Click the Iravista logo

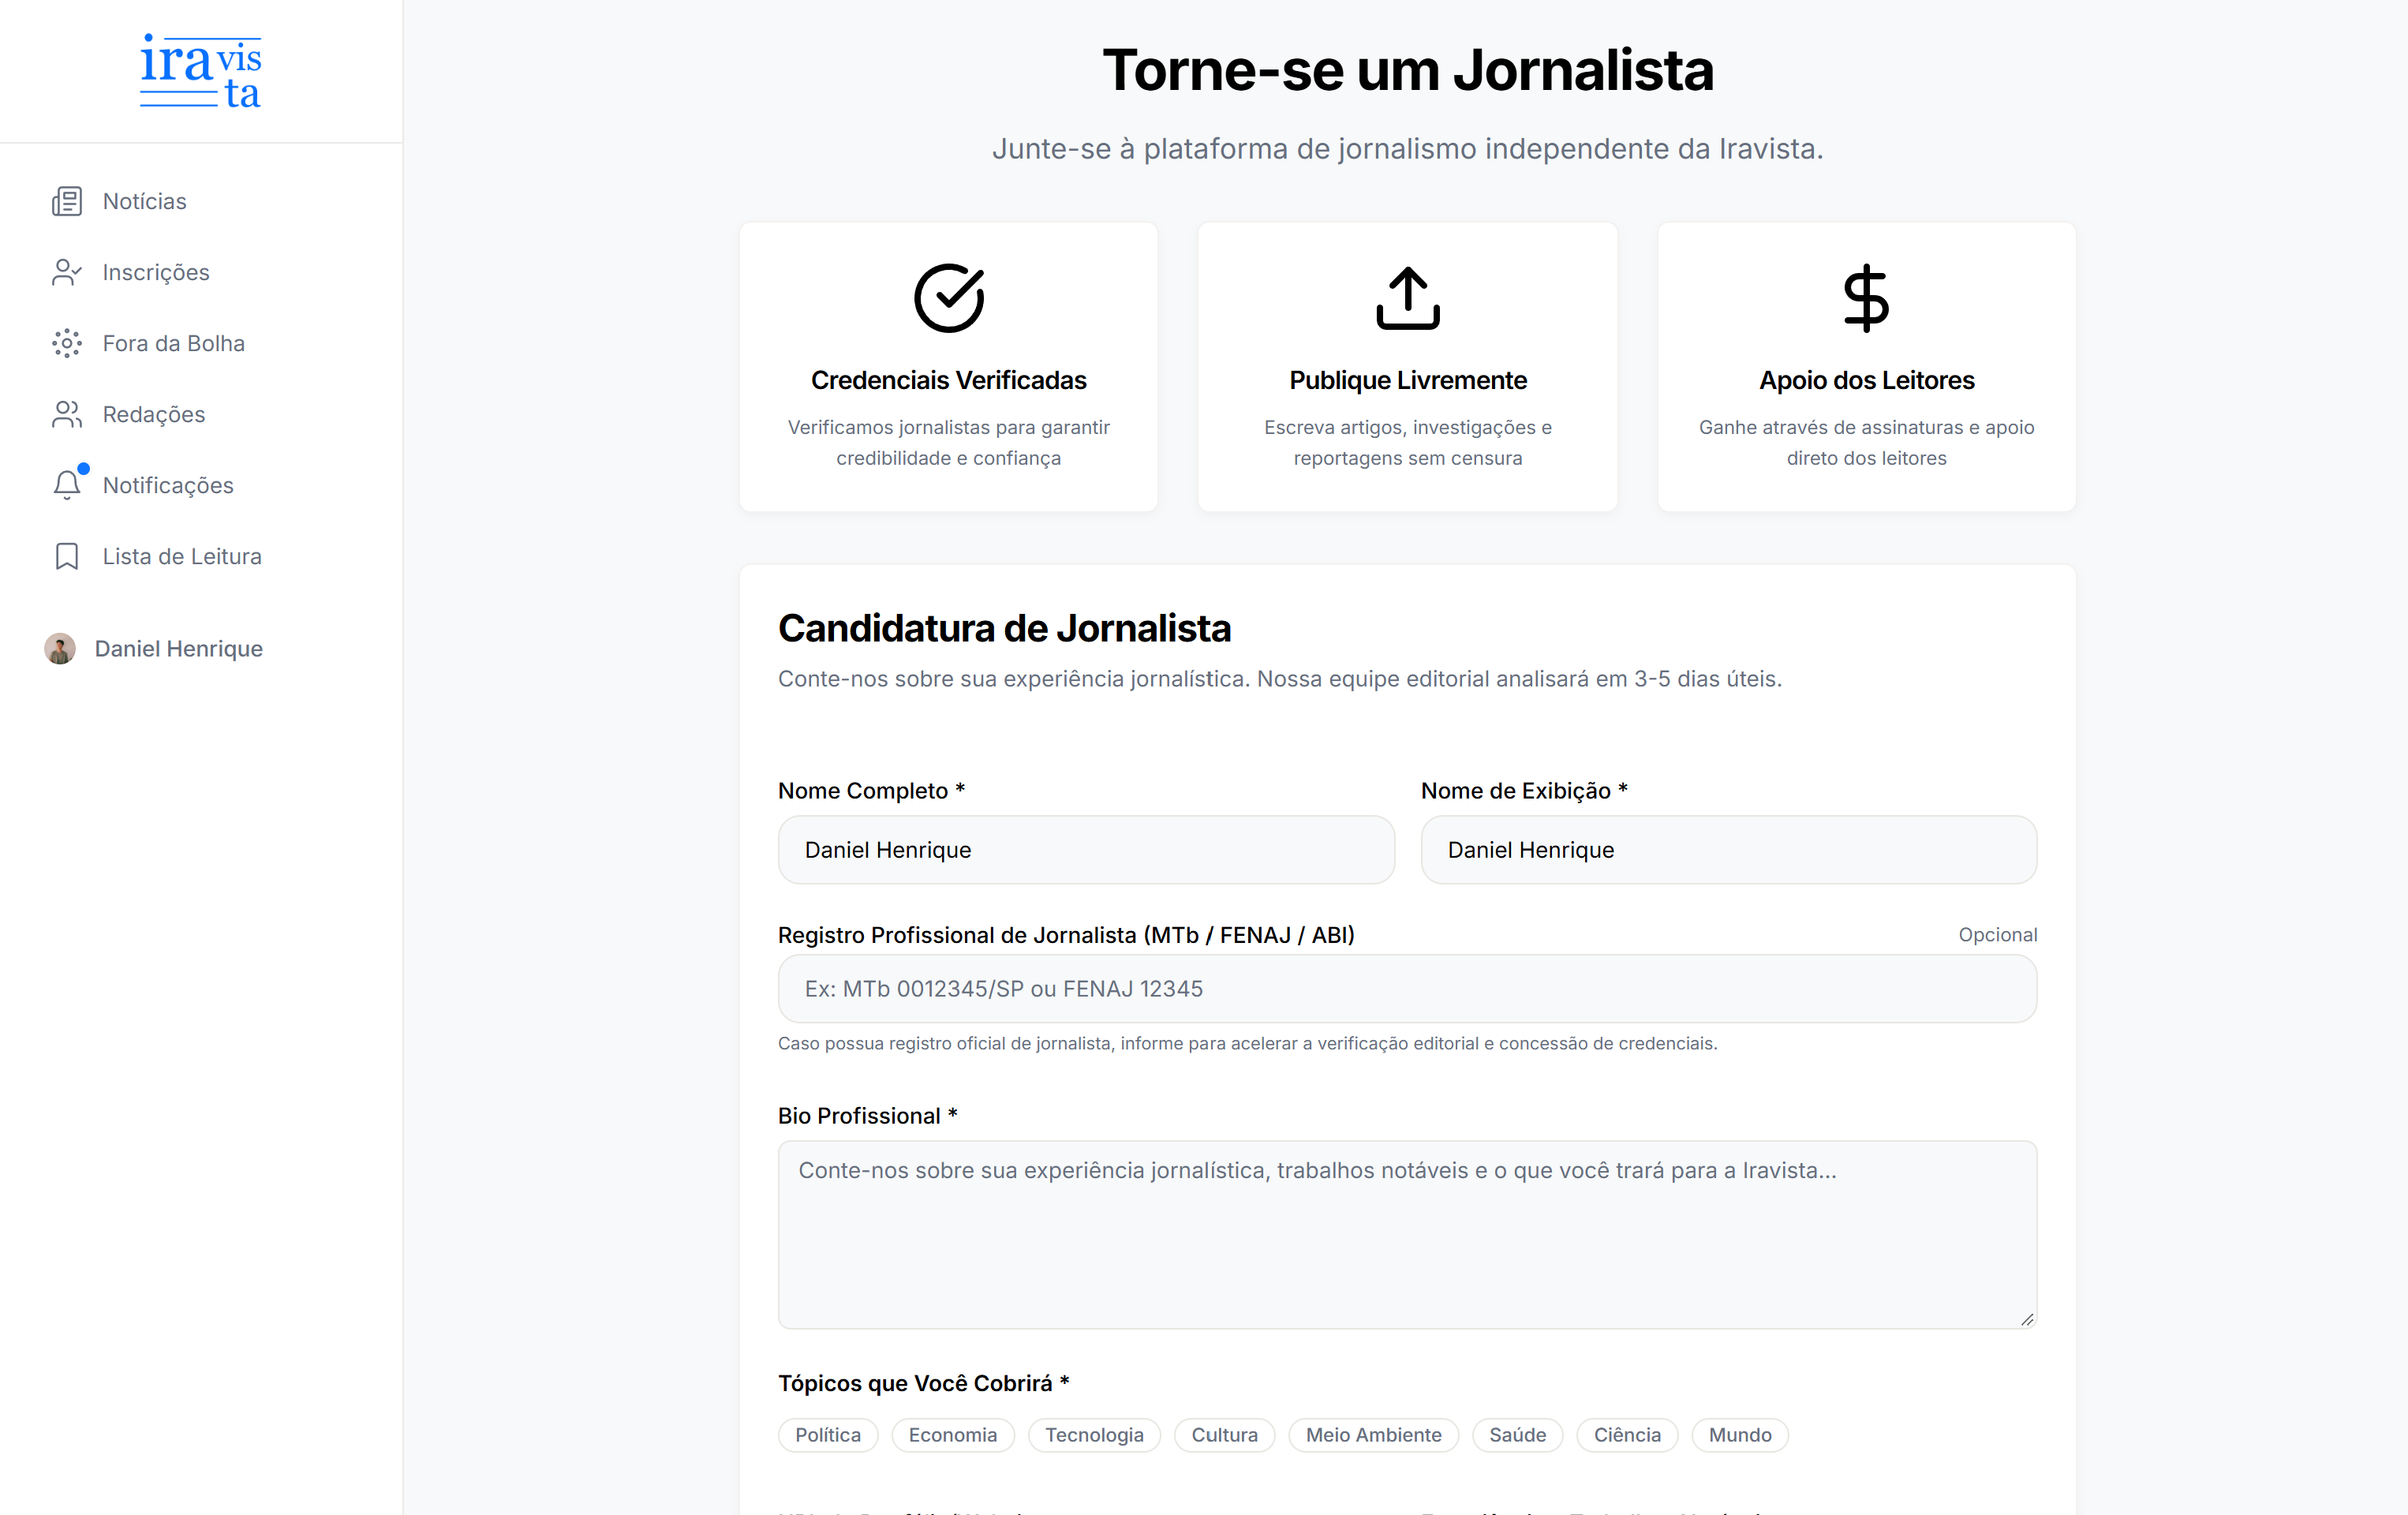[201, 70]
